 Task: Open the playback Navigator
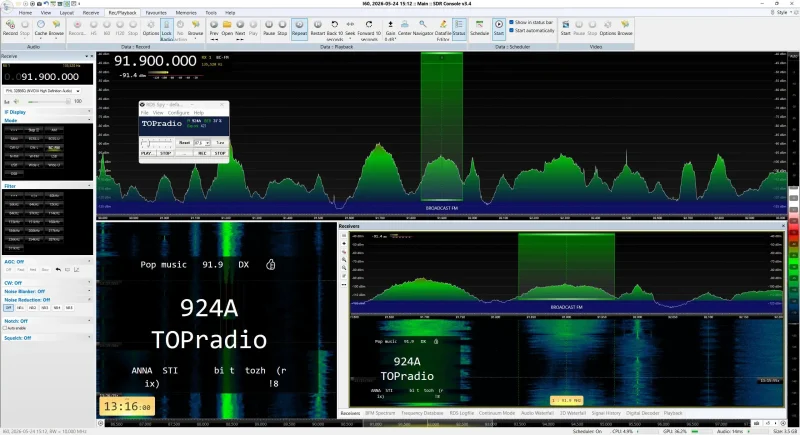click(x=423, y=28)
